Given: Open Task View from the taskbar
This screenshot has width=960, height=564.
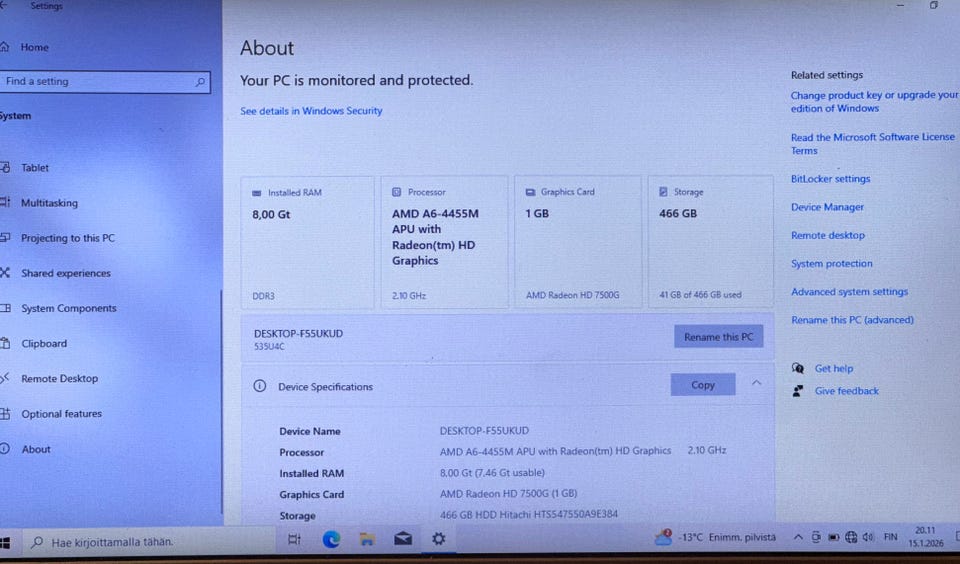Looking at the screenshot, I should (x=294, y=540).
